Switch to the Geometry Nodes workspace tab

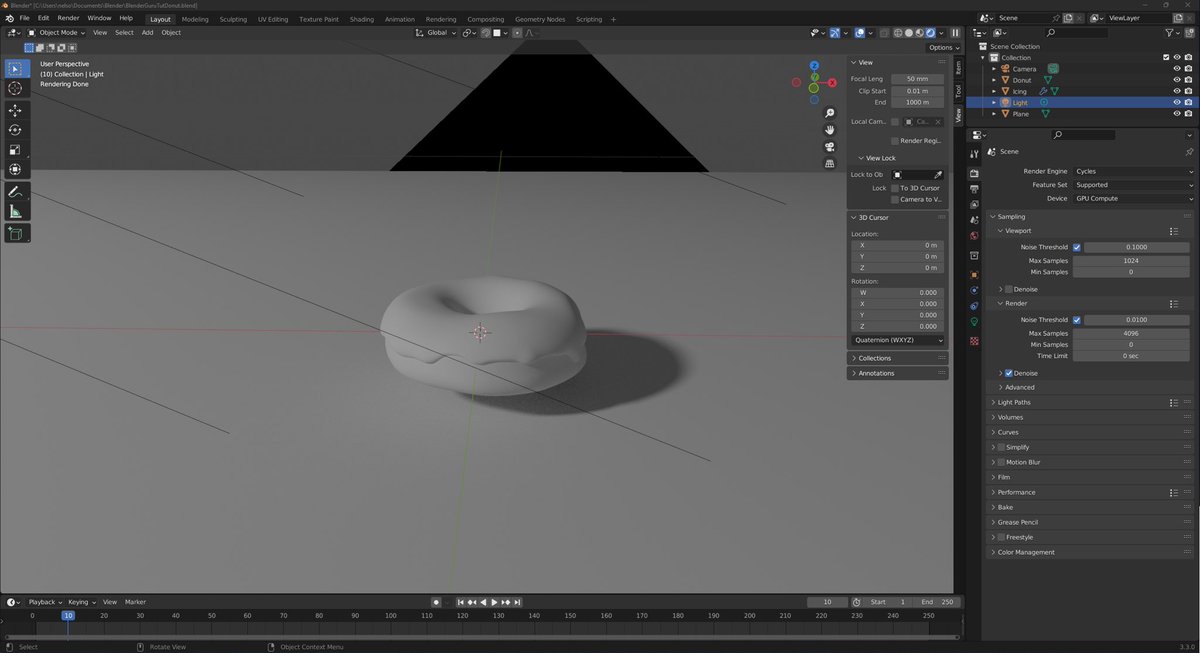(540, 19)
